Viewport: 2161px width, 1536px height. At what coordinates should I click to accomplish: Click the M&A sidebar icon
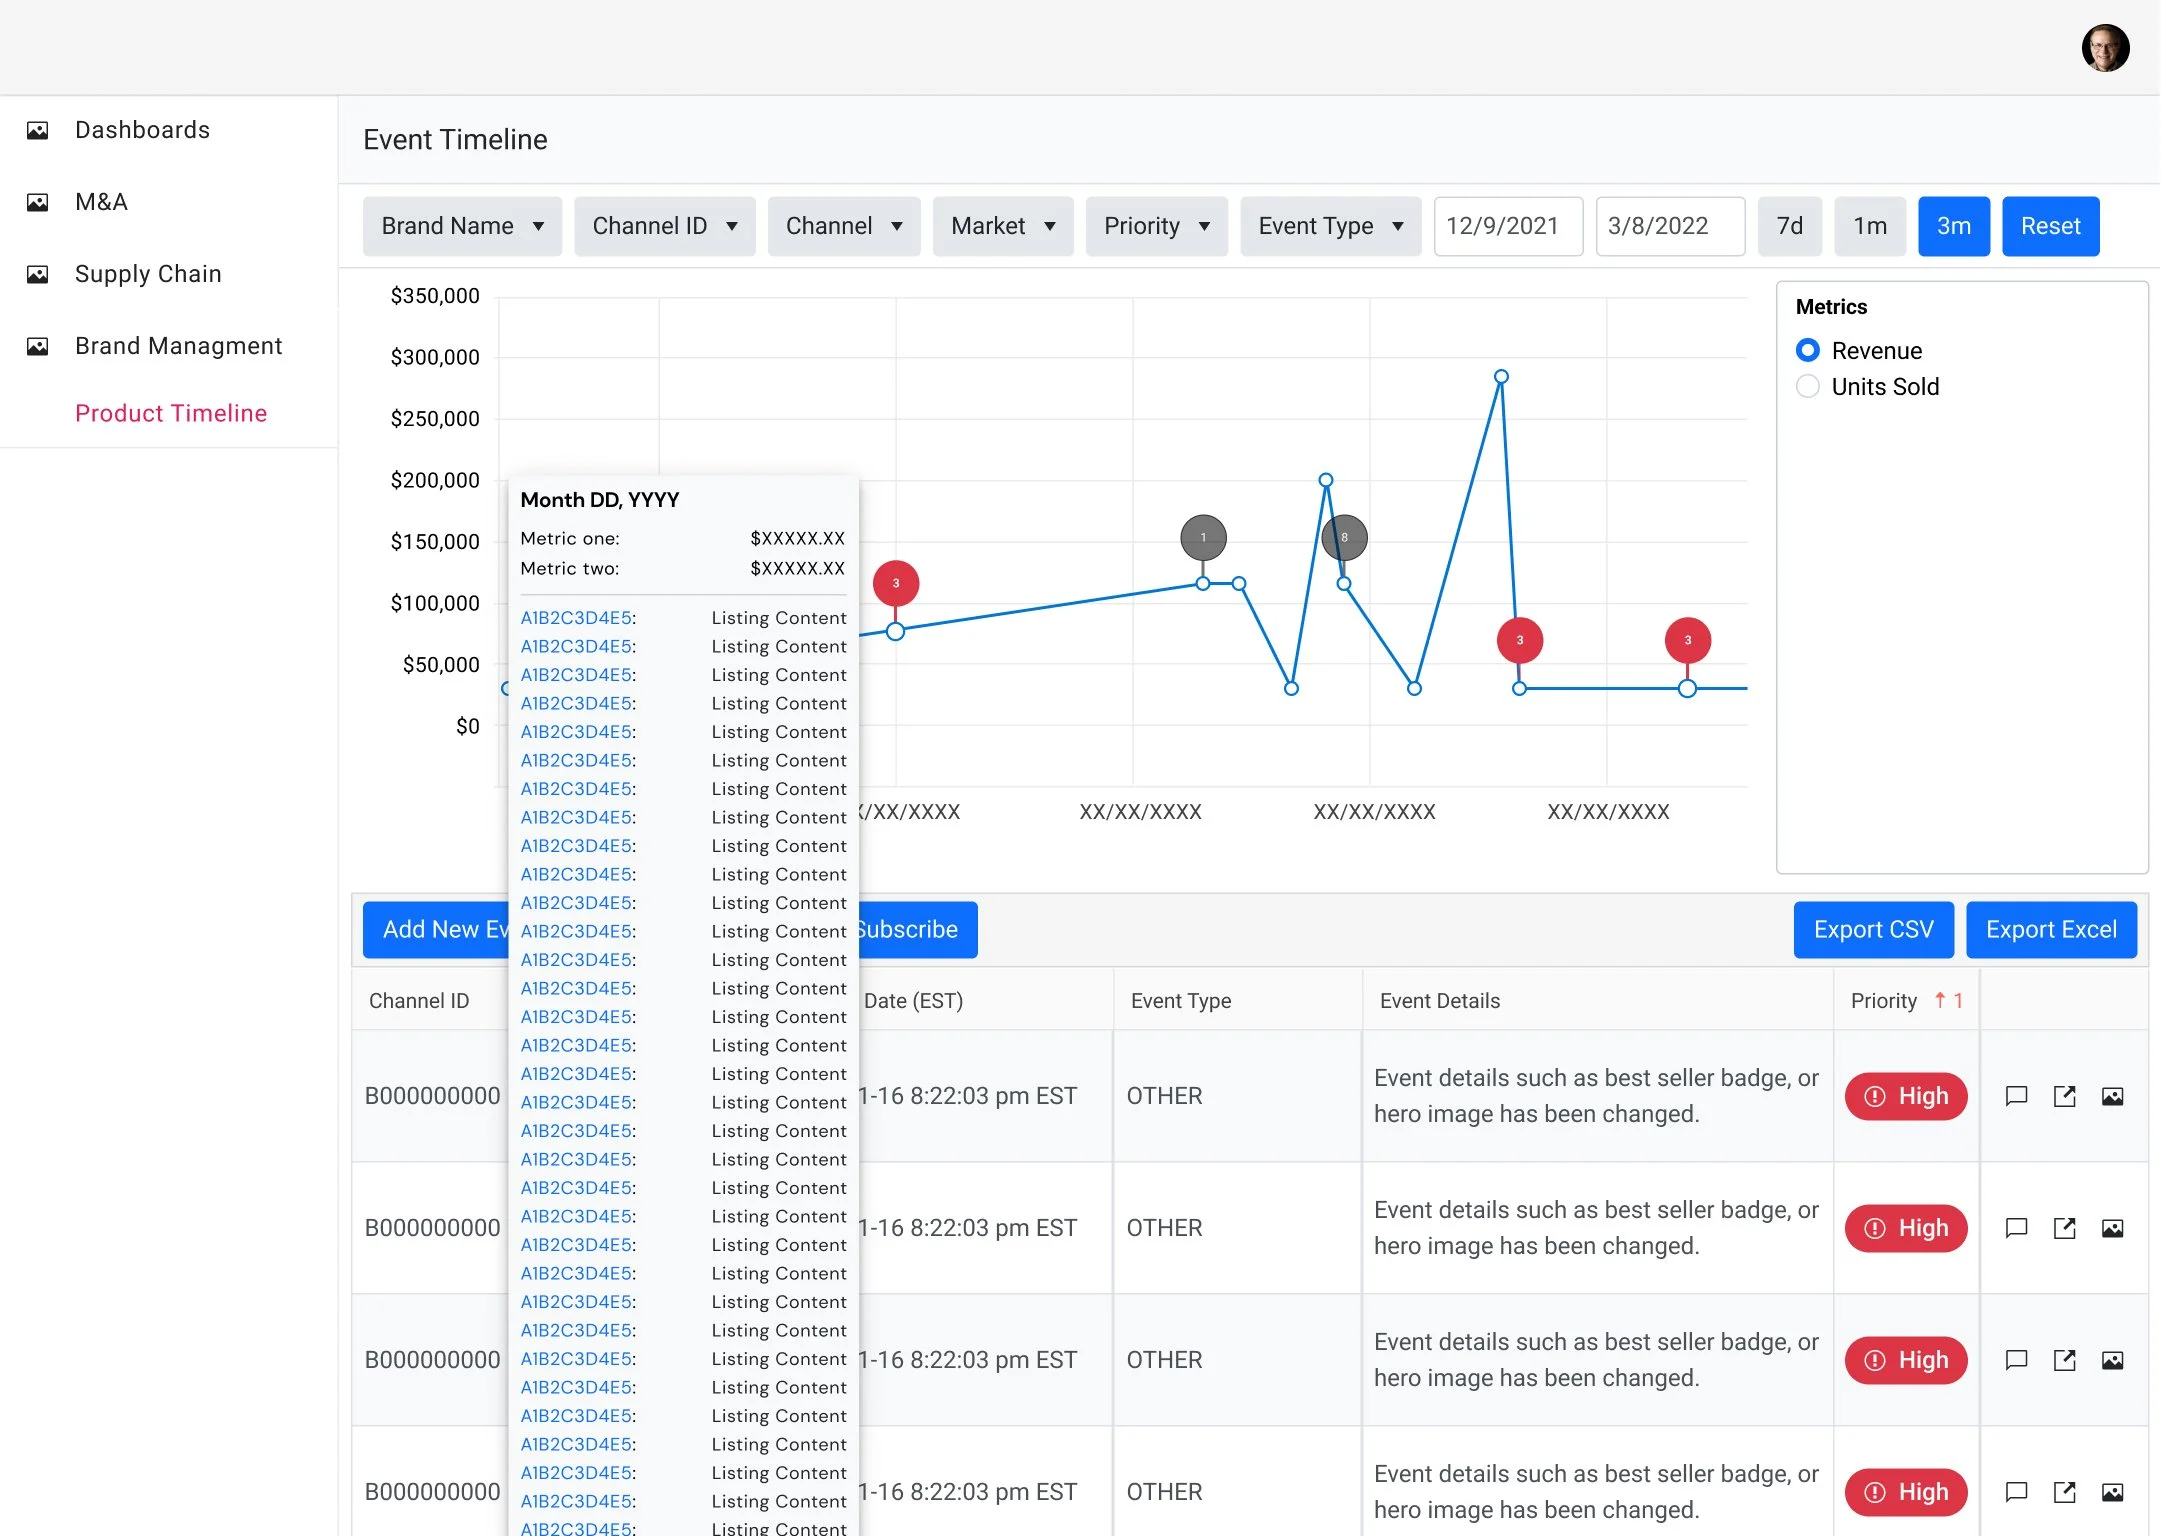37,202
